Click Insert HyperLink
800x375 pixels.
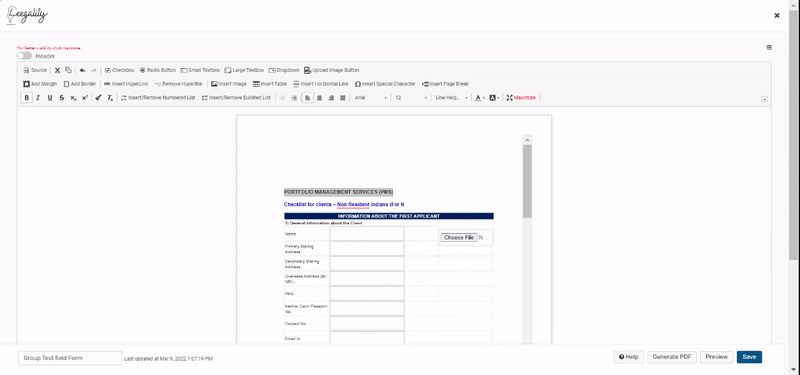coord(126,84)
